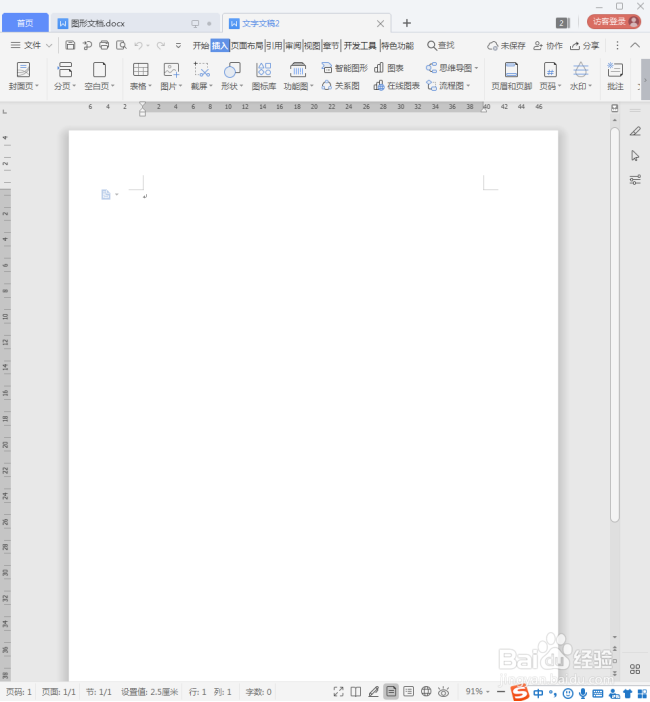Collapse the ribbon with the chevron
Screen dimensions: 650x702
(x=635, y=45)
